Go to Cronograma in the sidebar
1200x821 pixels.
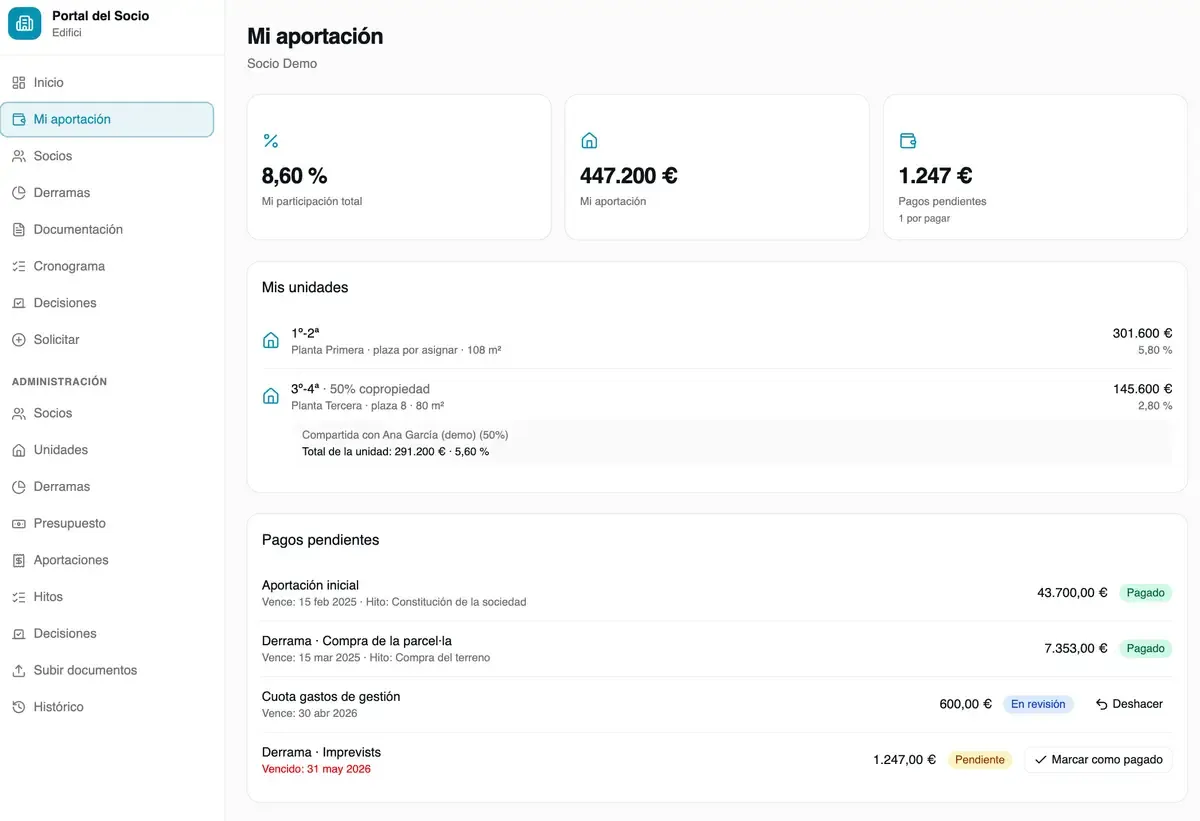[107, 267]
